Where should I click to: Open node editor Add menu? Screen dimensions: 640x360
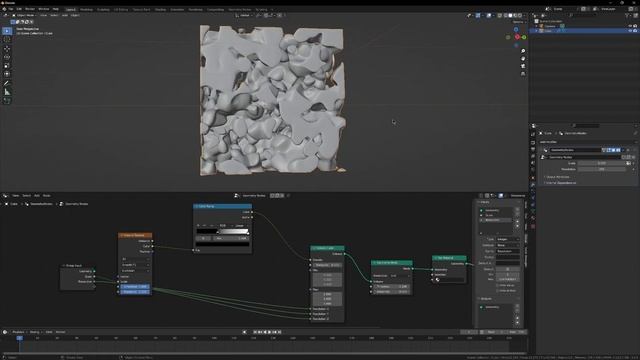(x=37, y=196)
